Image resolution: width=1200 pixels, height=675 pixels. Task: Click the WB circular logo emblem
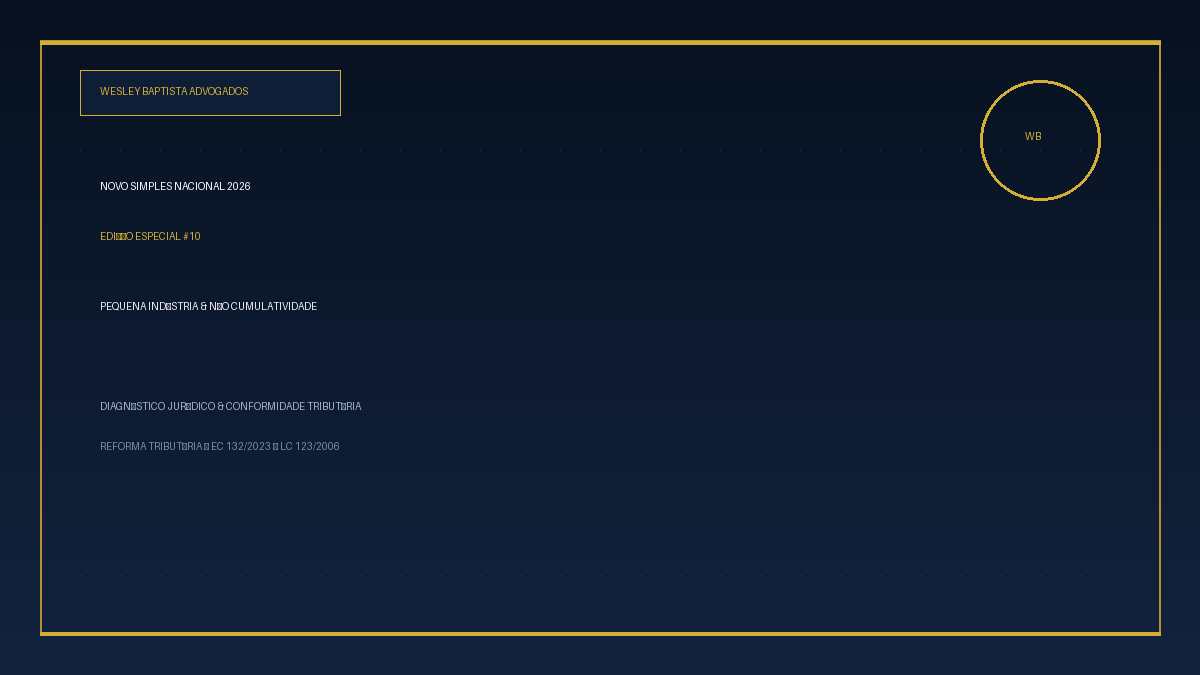click(1040, 140)
